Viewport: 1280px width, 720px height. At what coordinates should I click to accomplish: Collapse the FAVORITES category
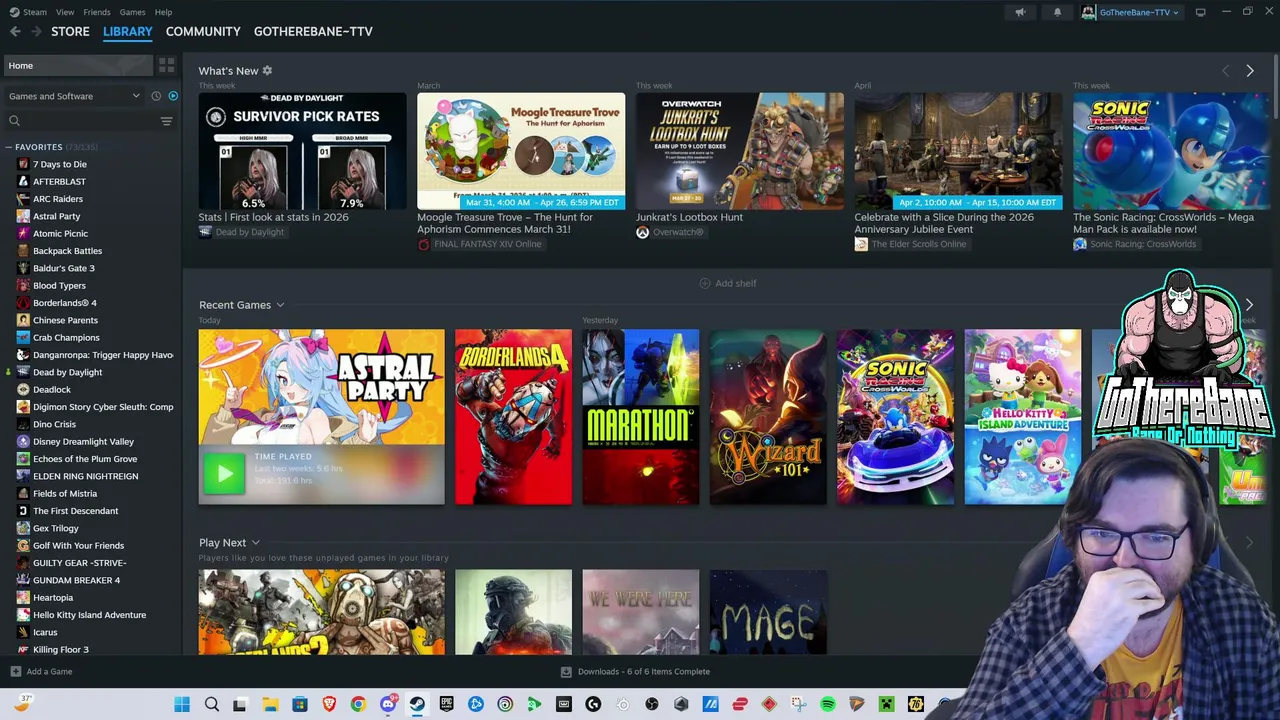[8, 147]
